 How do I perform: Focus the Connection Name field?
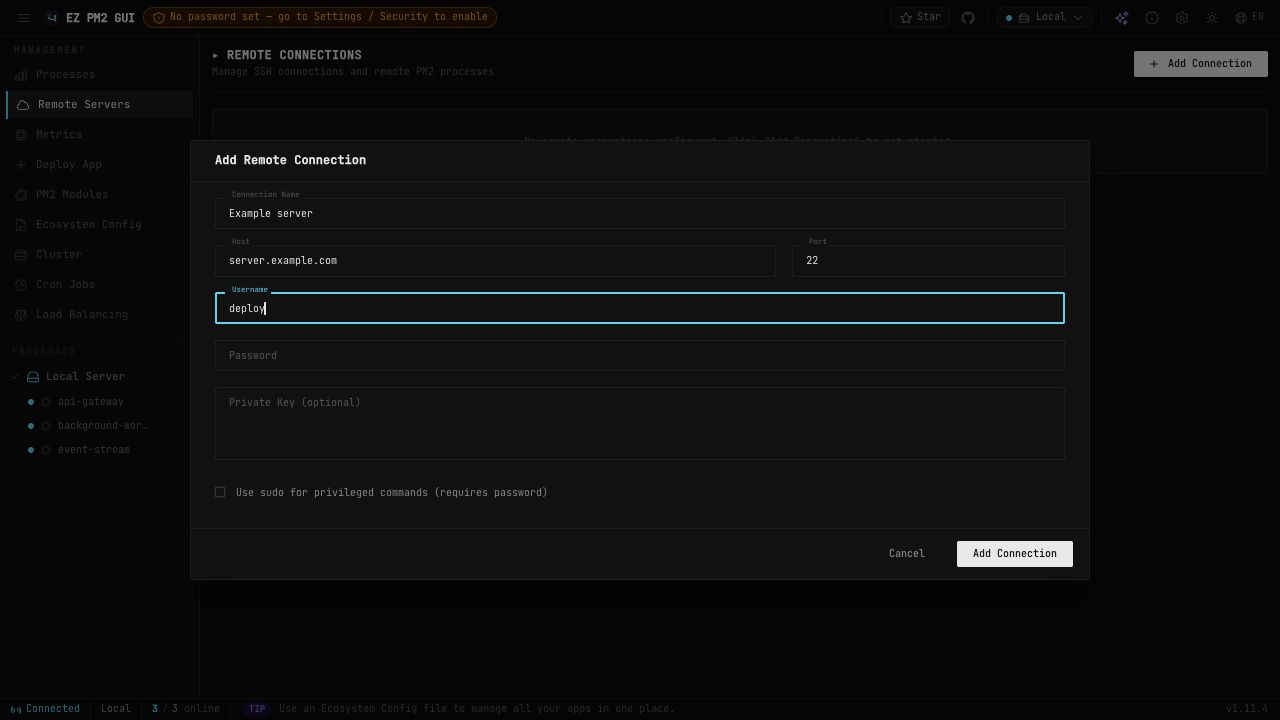coord(640,213)
